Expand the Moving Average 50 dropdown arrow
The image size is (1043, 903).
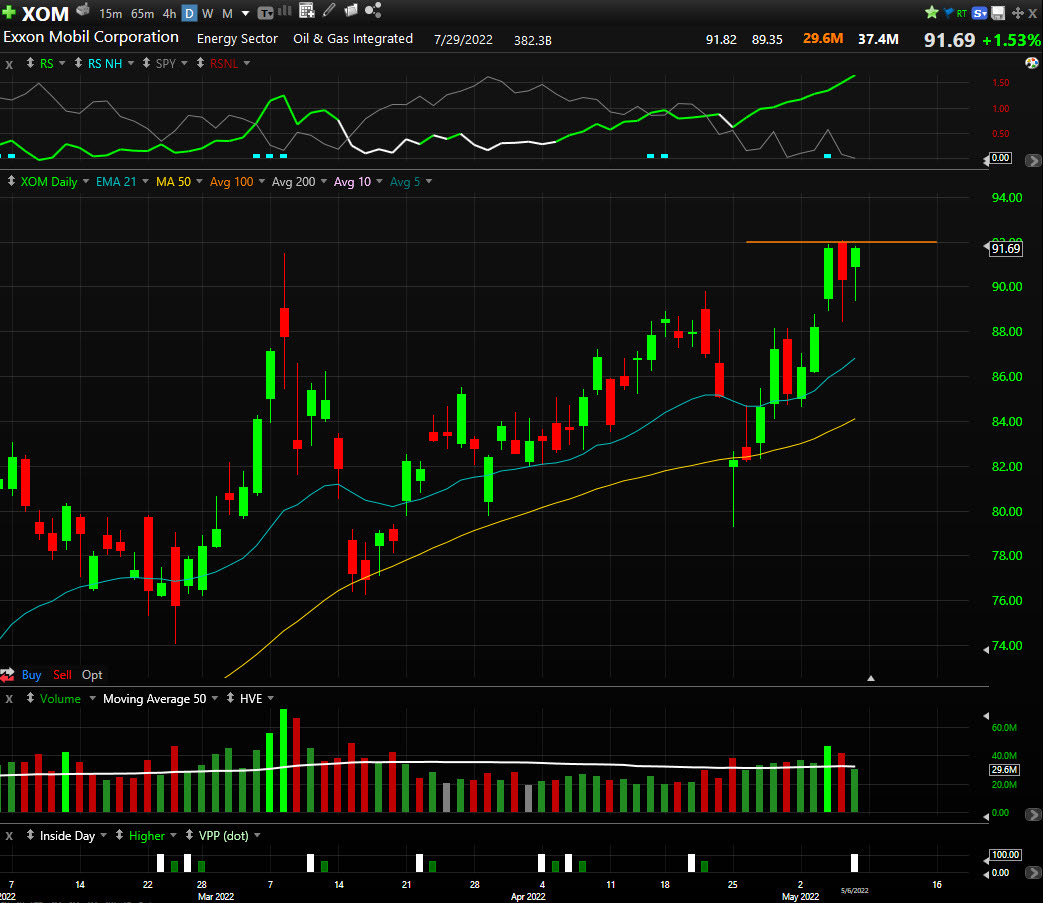coord(214,698)
